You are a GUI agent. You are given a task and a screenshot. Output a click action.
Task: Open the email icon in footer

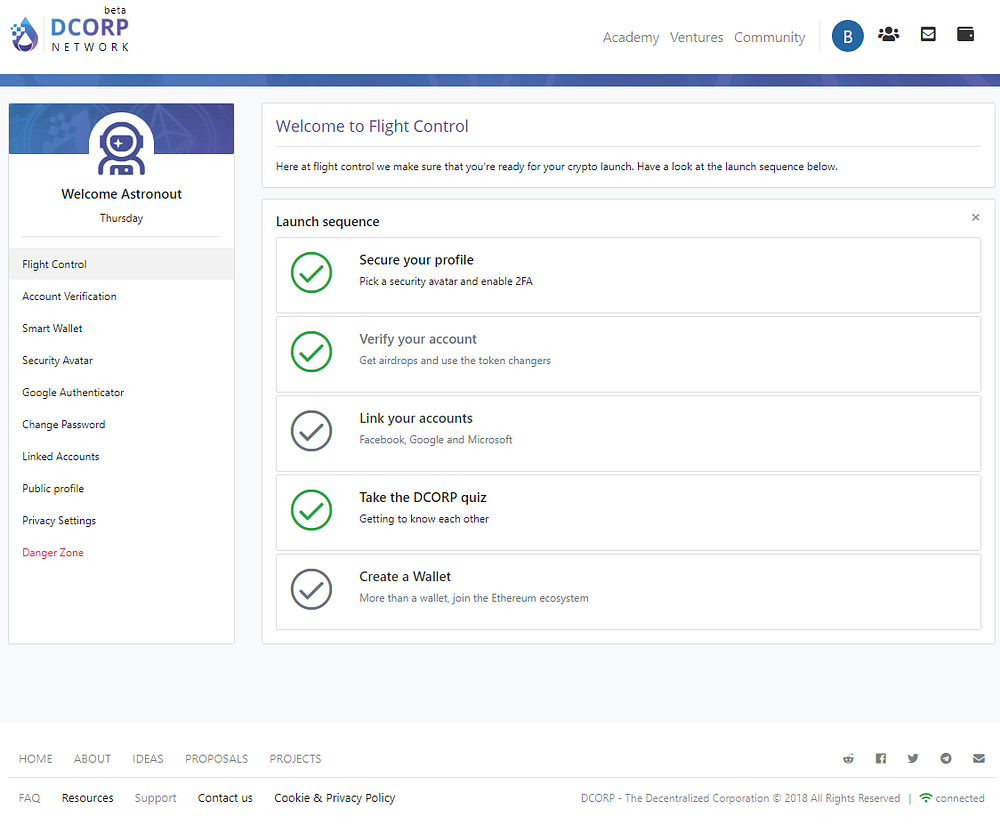pos(979,758)
